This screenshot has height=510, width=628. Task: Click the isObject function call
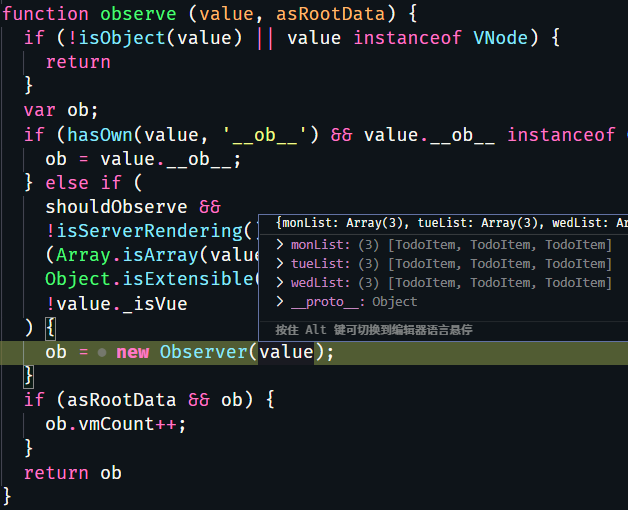pyautogui.click(x=122, y=38)
